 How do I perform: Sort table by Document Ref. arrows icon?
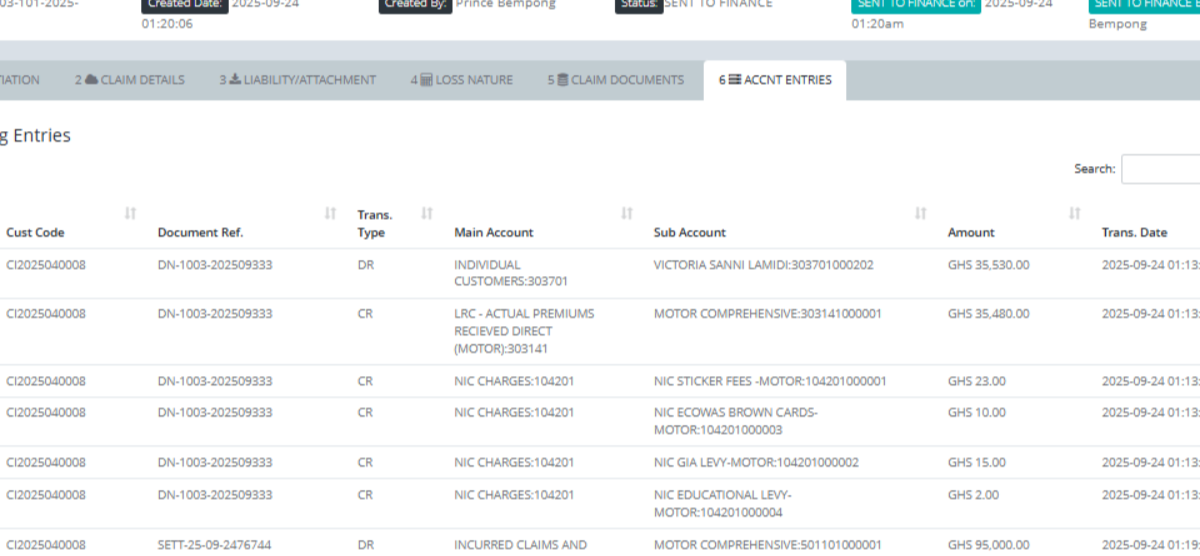point(330,213)
